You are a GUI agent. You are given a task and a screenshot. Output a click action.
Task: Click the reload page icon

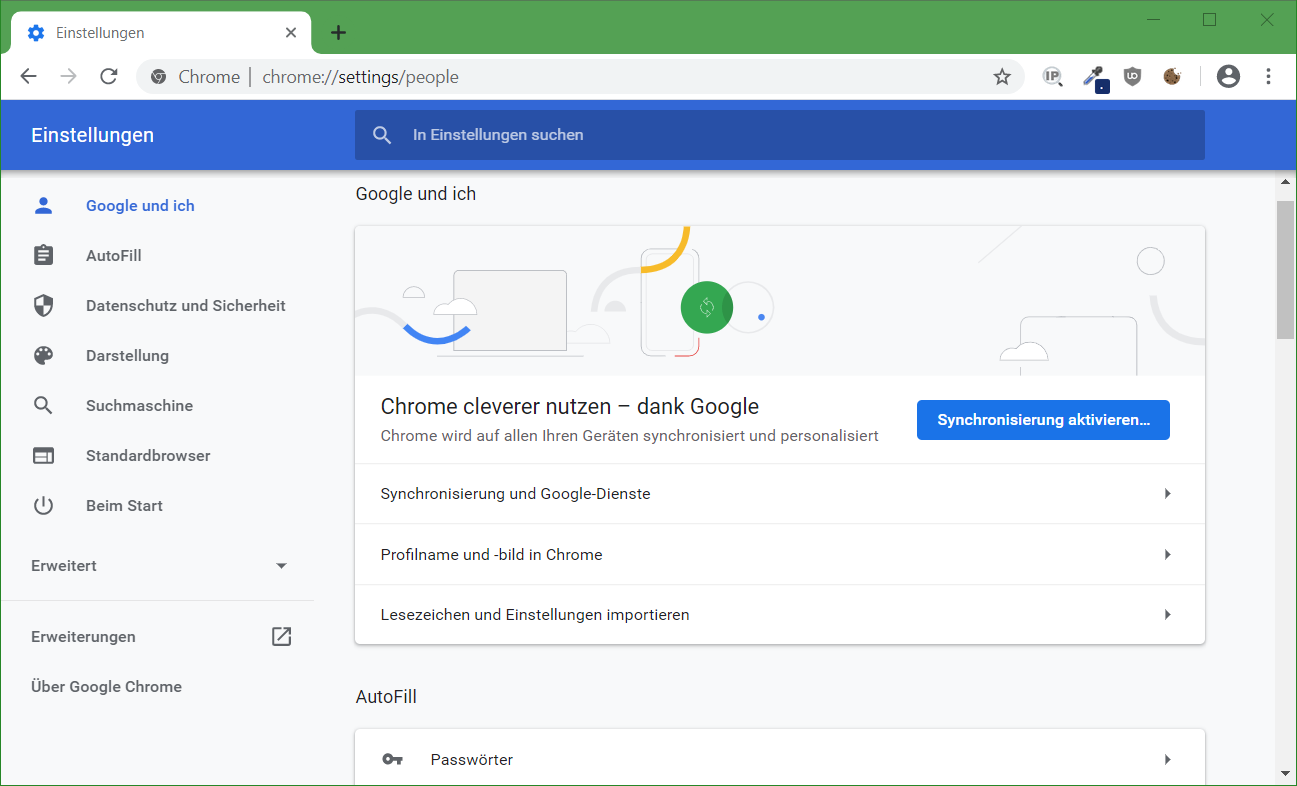tap(109, 77)
